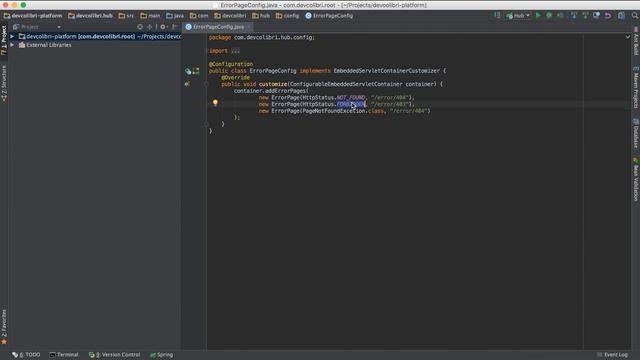The image size is (640, 360).
Task: Open the Spring tool window
Action: point(162,355)
